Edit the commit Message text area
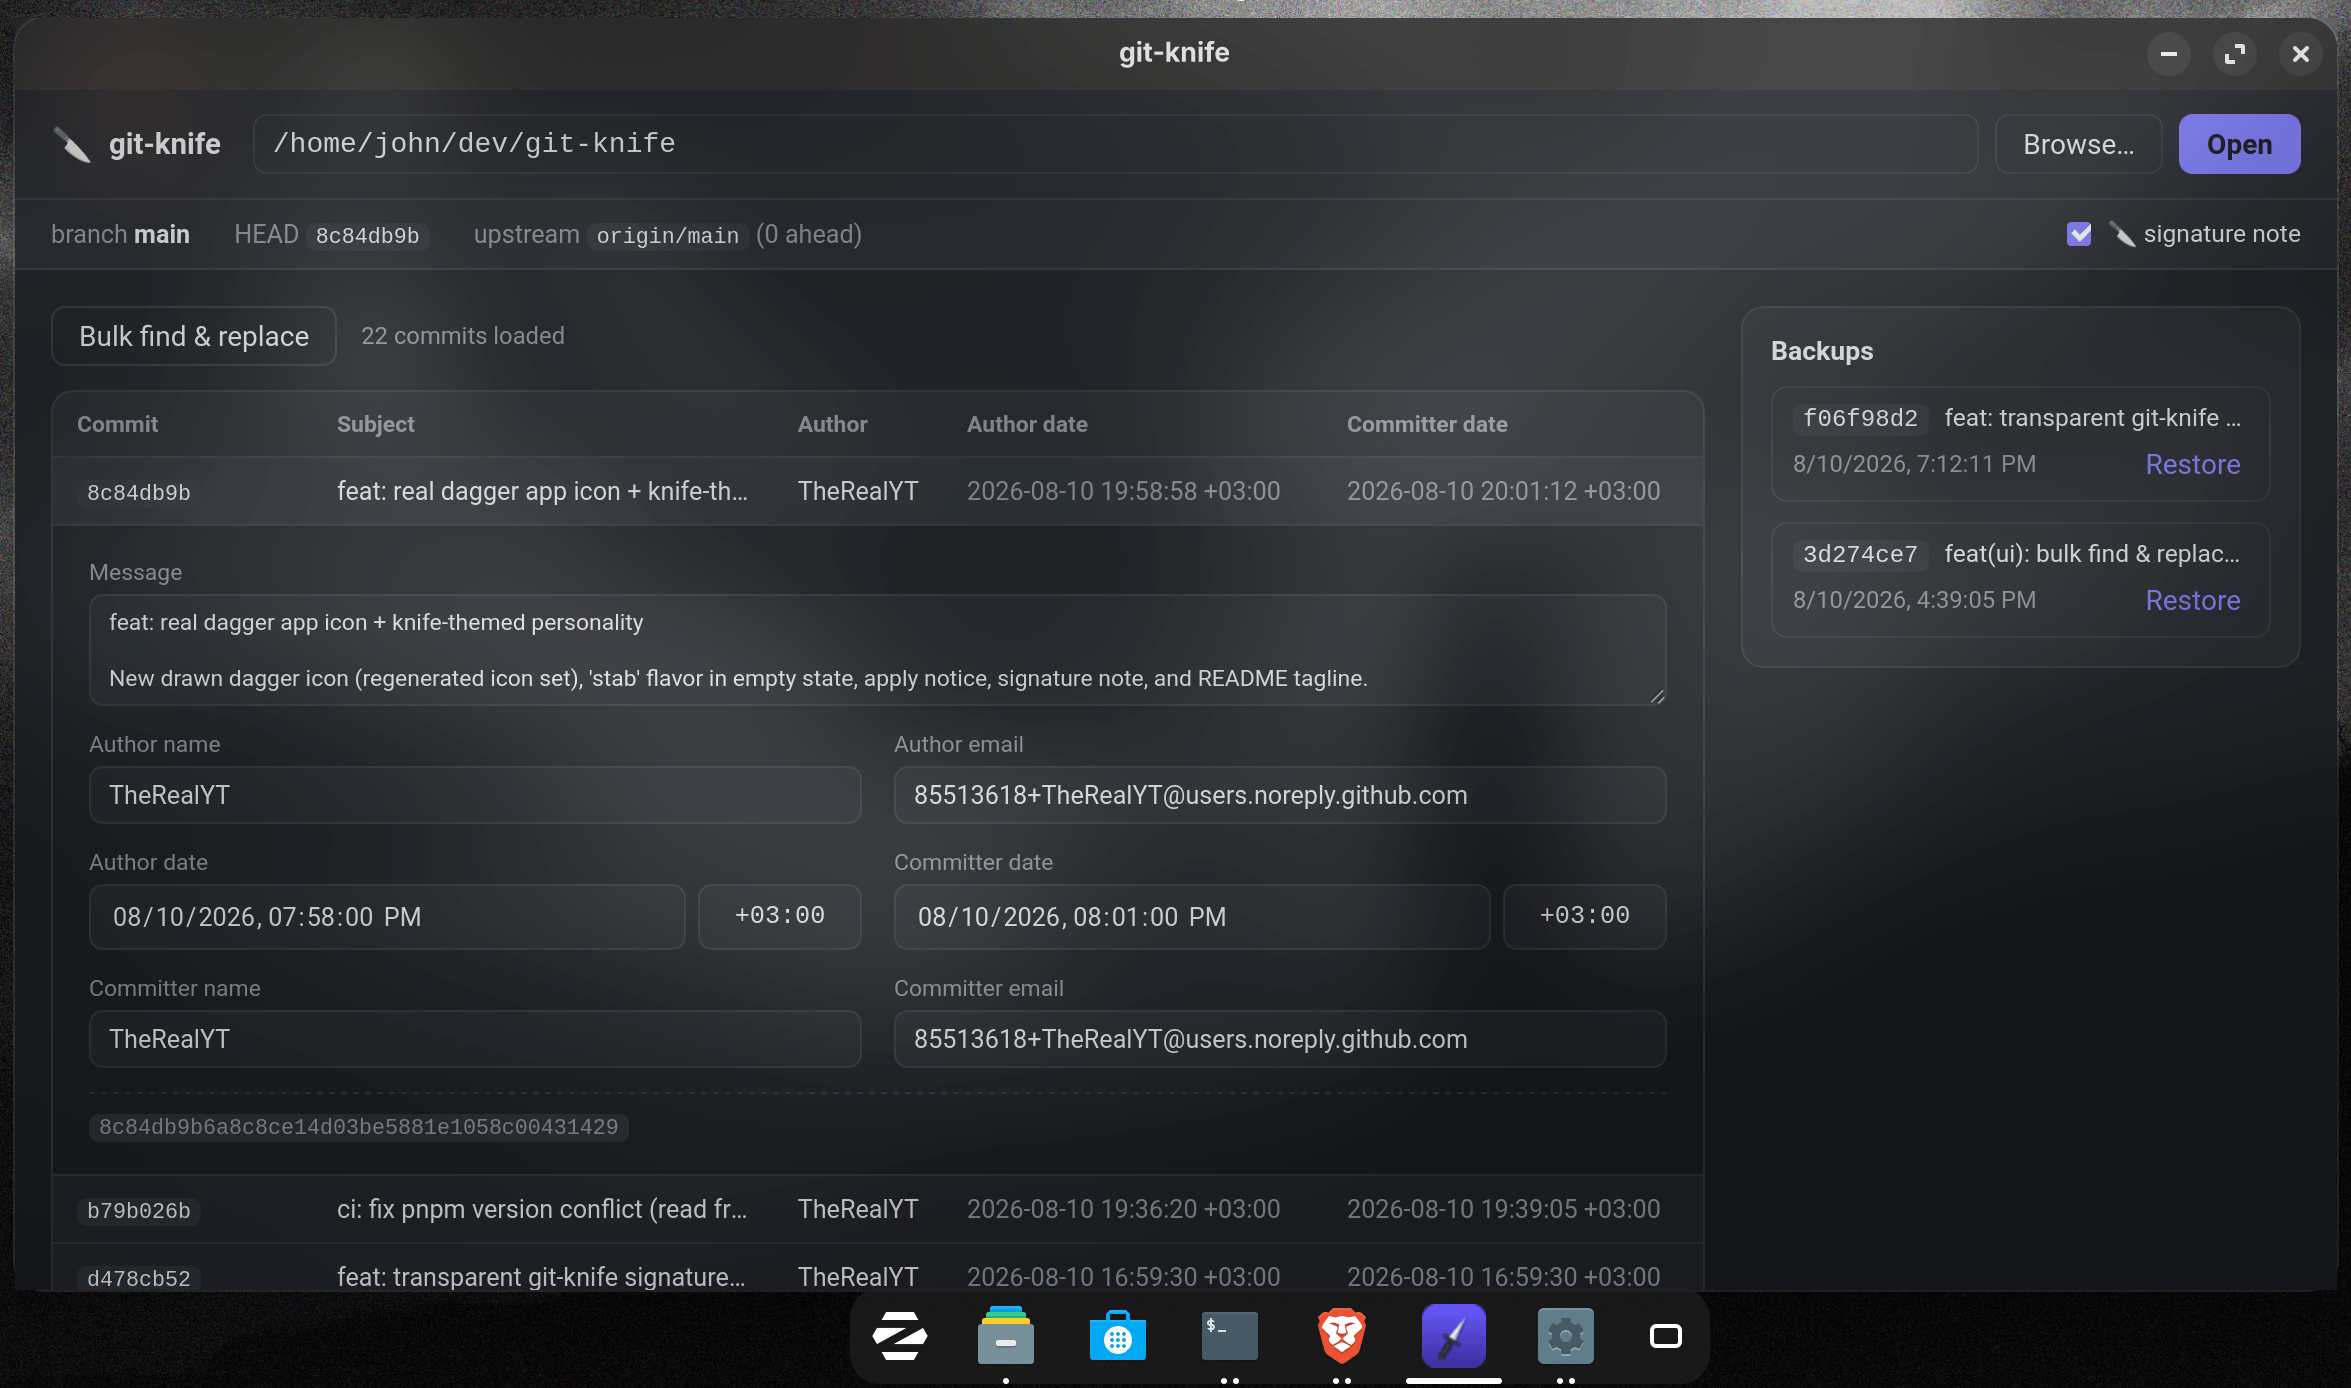Viewport: 2351px width, 1388px height. pos(877,650)
